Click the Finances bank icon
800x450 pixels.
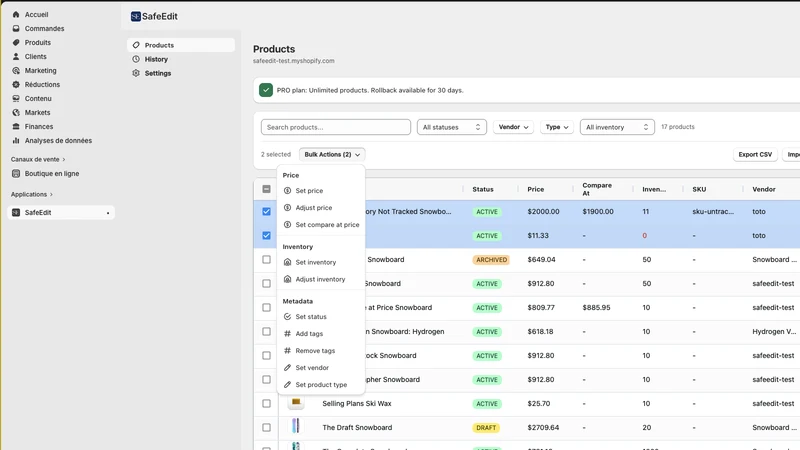tap(16, 127)
